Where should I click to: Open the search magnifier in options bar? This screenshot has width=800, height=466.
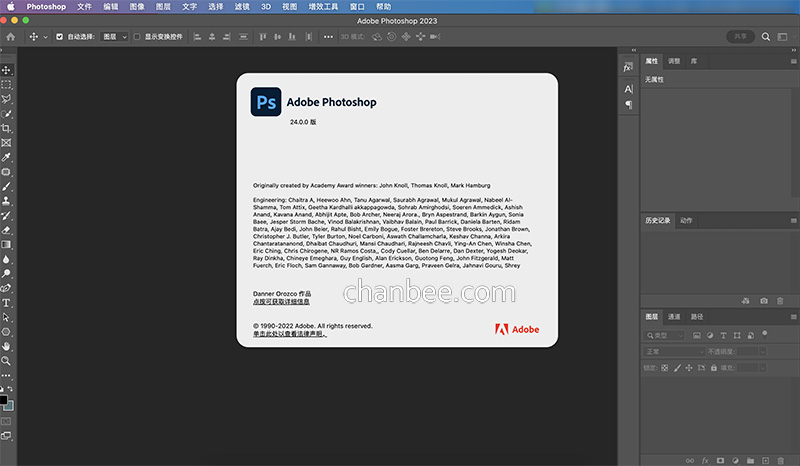pos(766,37)
